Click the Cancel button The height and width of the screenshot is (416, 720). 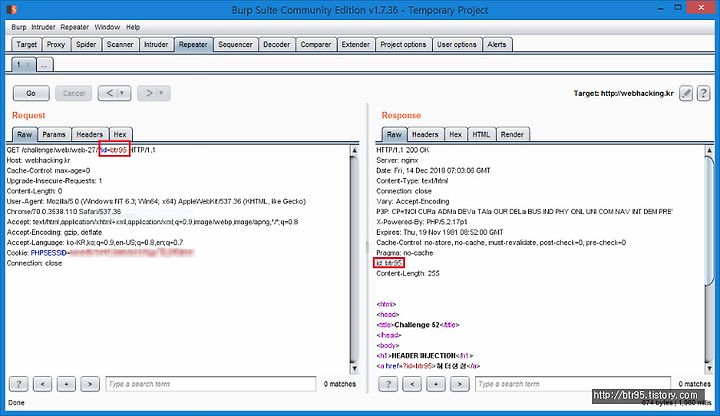pos(73,93)
